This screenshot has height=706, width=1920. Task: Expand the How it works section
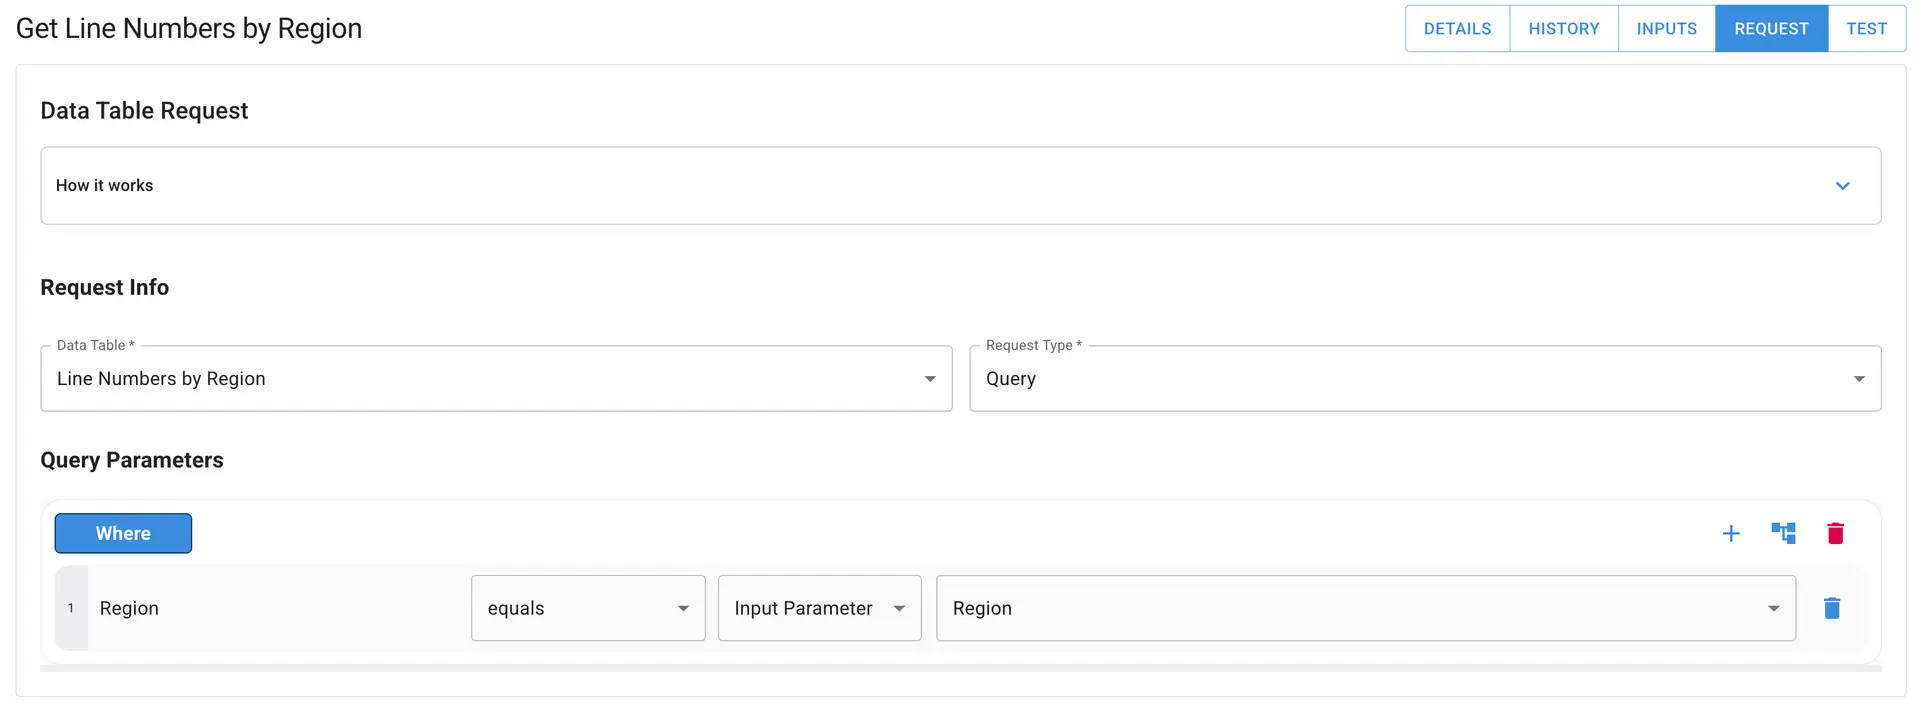tap(1843, 185)
